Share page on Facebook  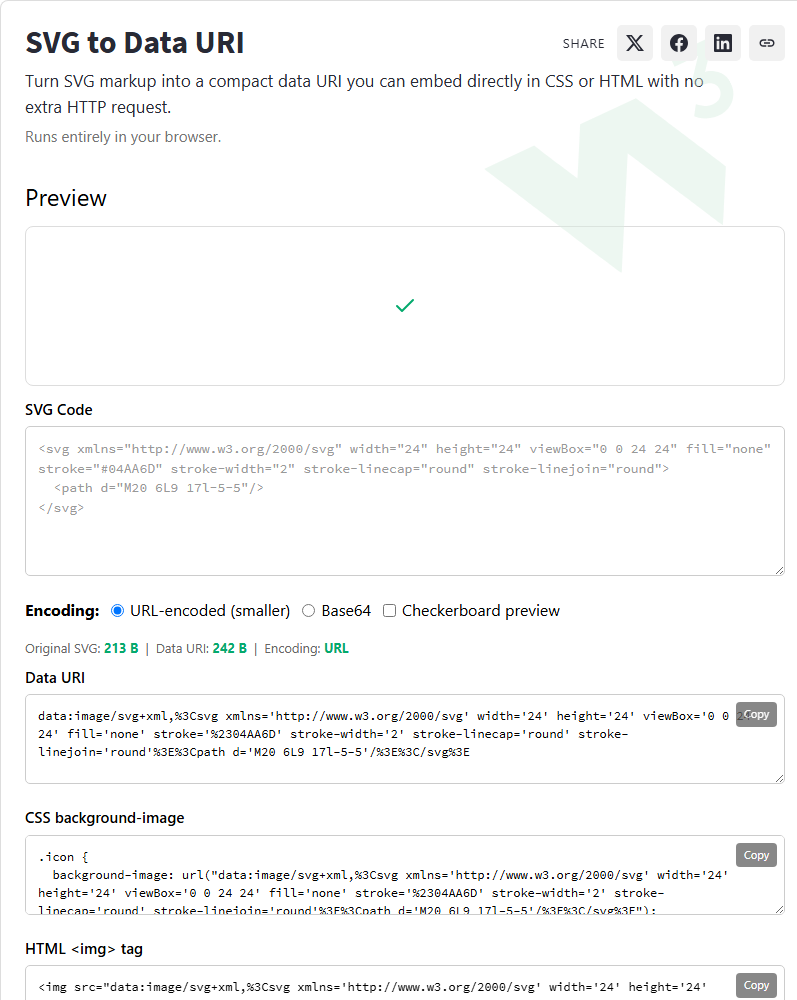tap(678, 43)
